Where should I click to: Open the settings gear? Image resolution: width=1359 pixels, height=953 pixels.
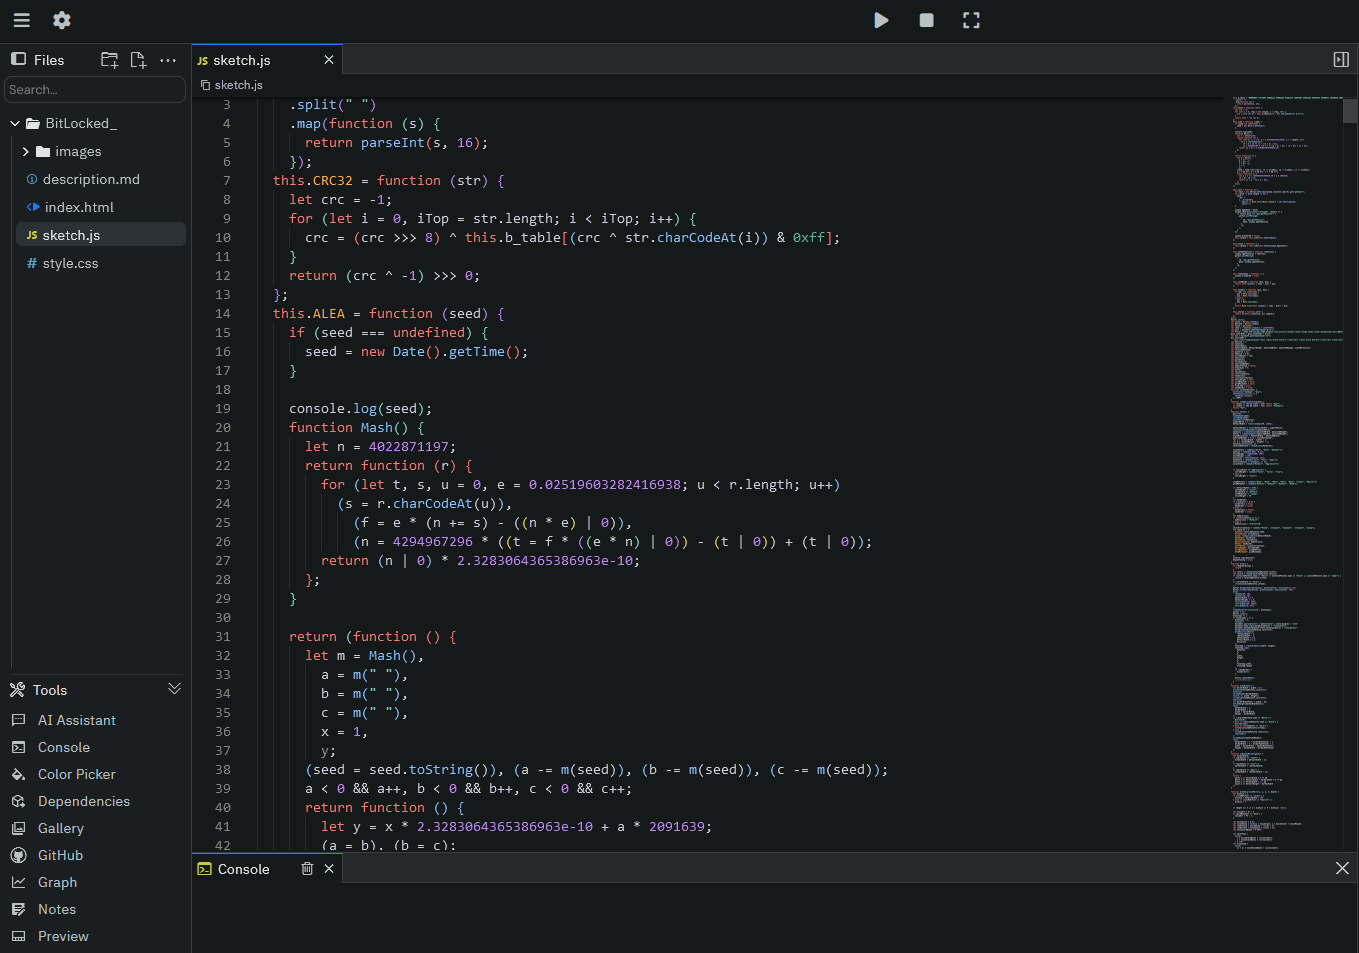click(x=62, y=20)
